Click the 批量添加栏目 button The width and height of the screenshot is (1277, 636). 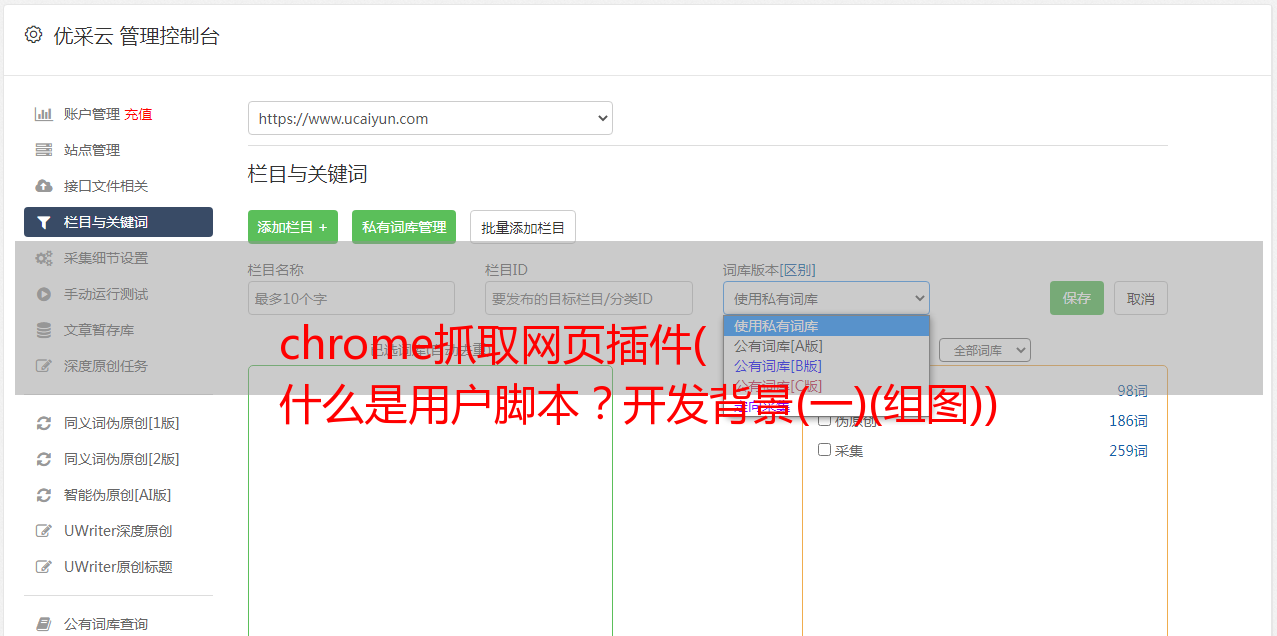523,227
